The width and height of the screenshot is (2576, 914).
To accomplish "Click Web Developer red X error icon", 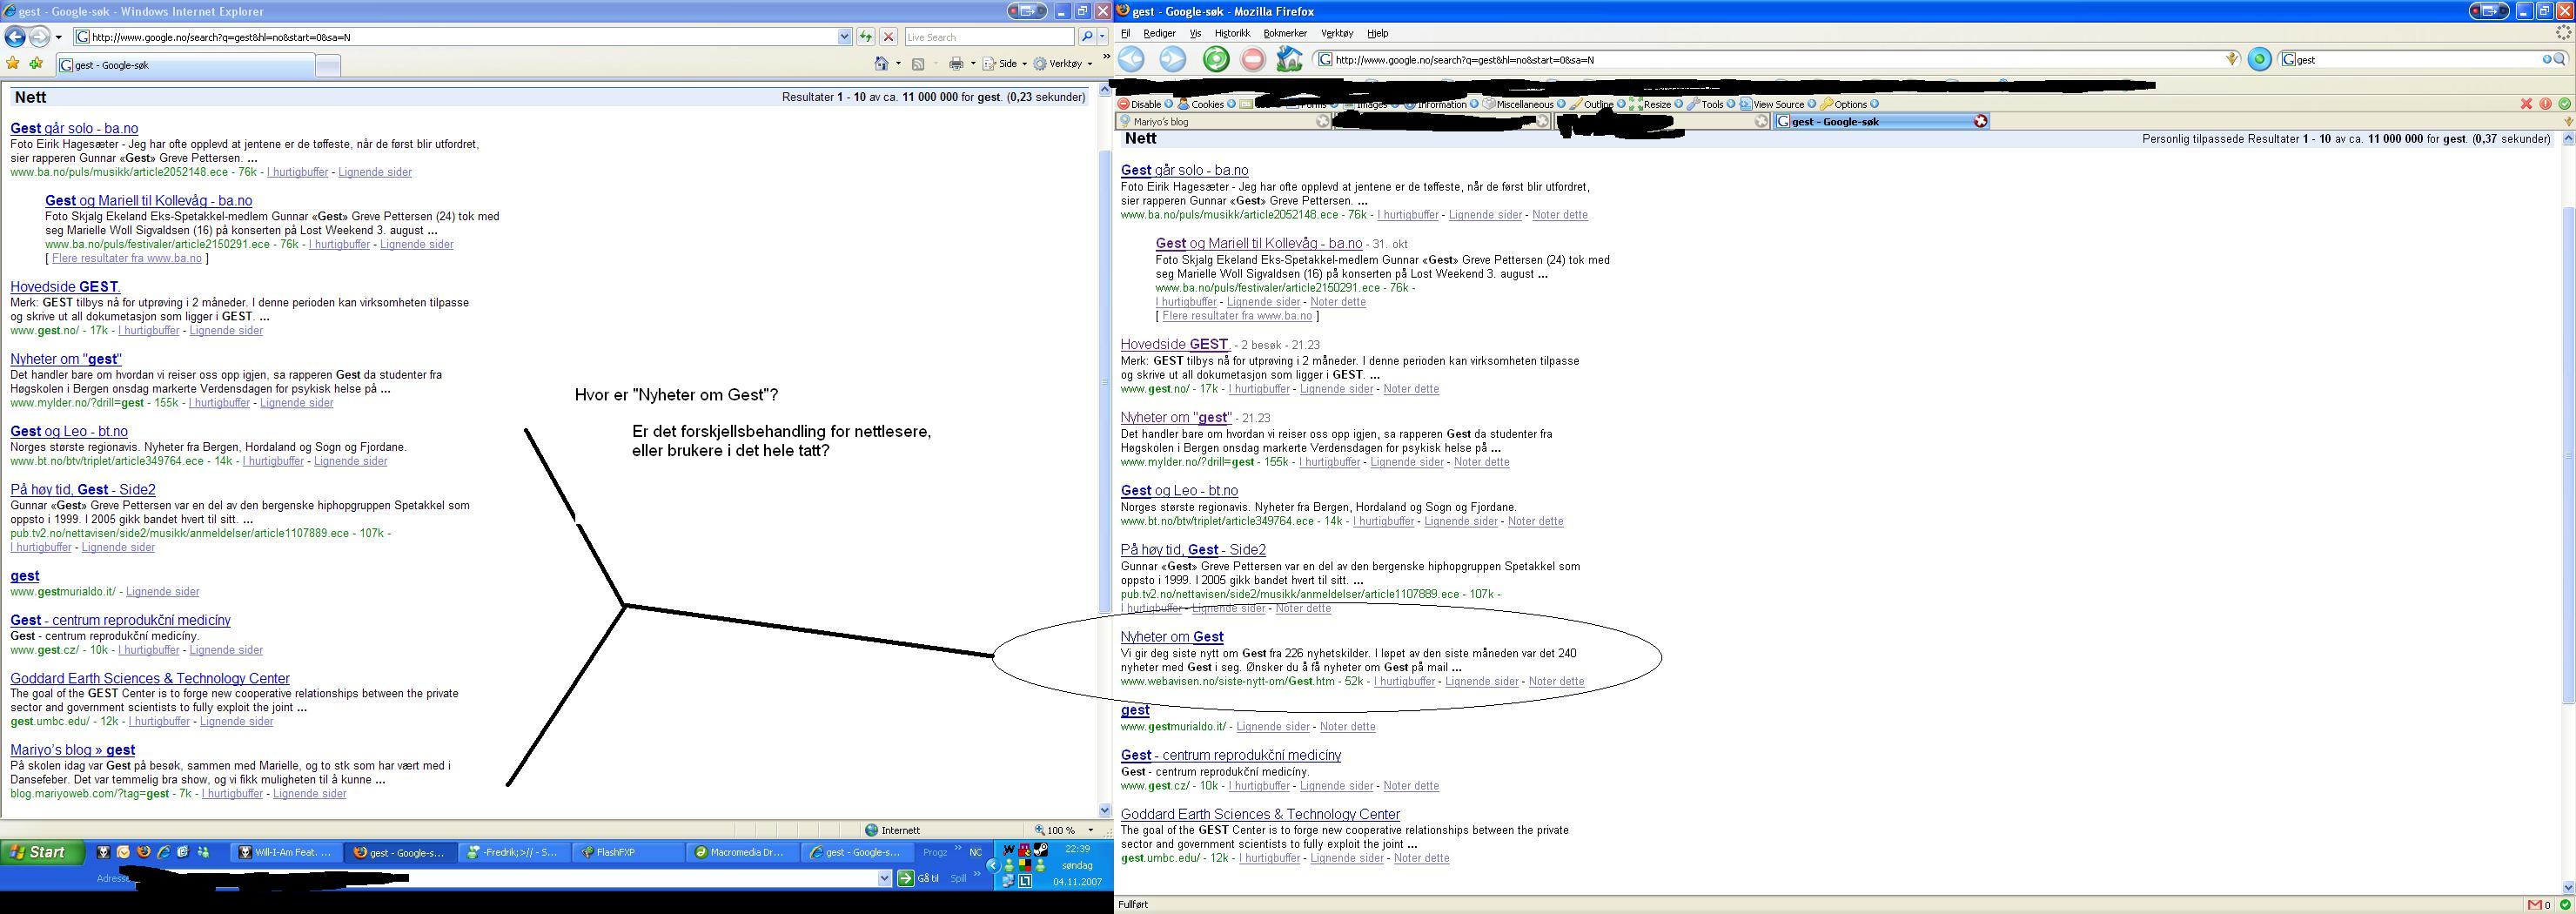I will pos(2526,104).
